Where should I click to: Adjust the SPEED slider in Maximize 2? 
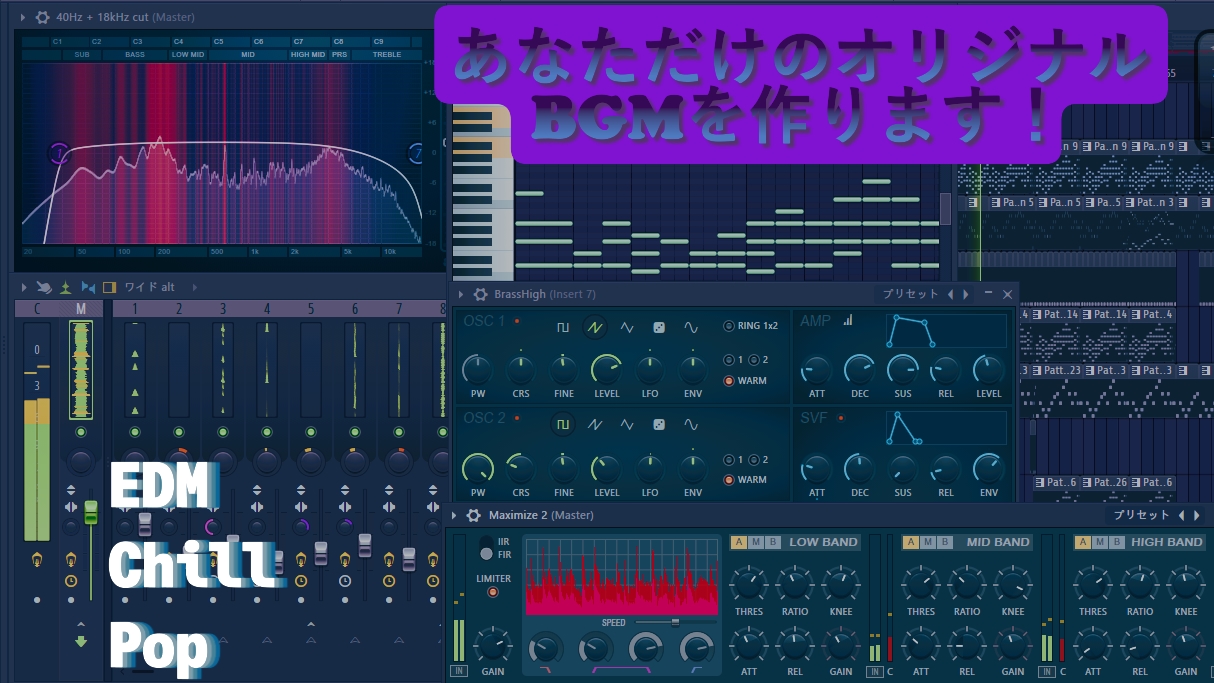[x=675, y=622]
